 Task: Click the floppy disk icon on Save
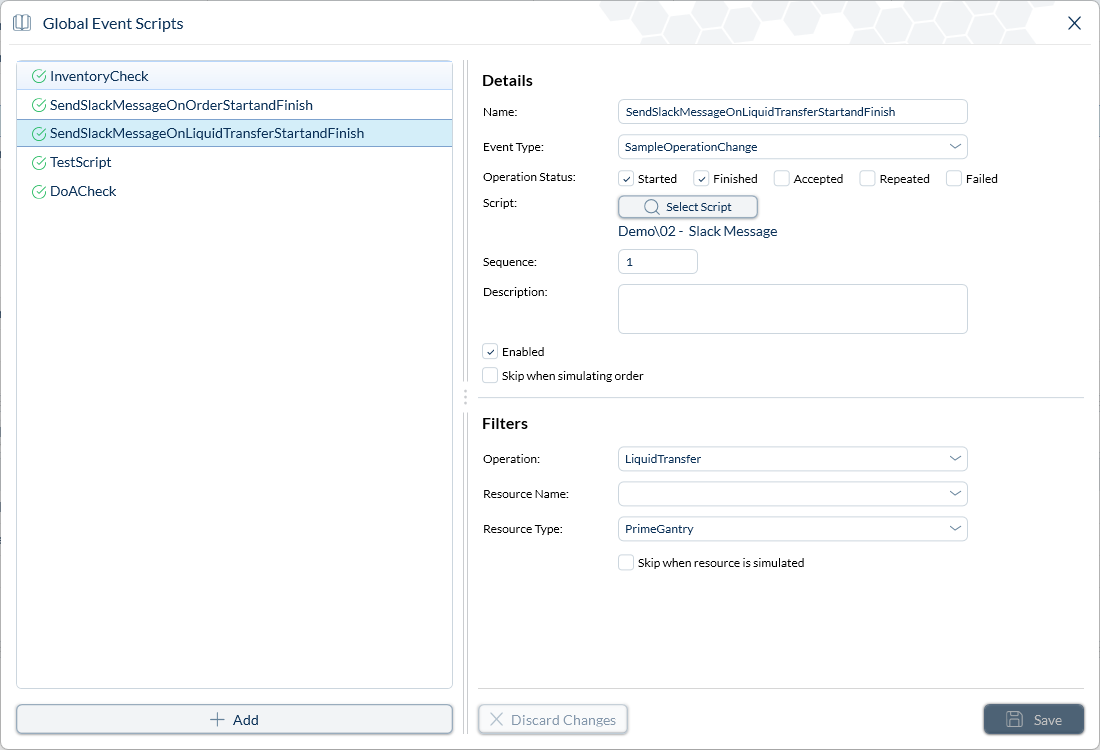(x=1014, y=719)
